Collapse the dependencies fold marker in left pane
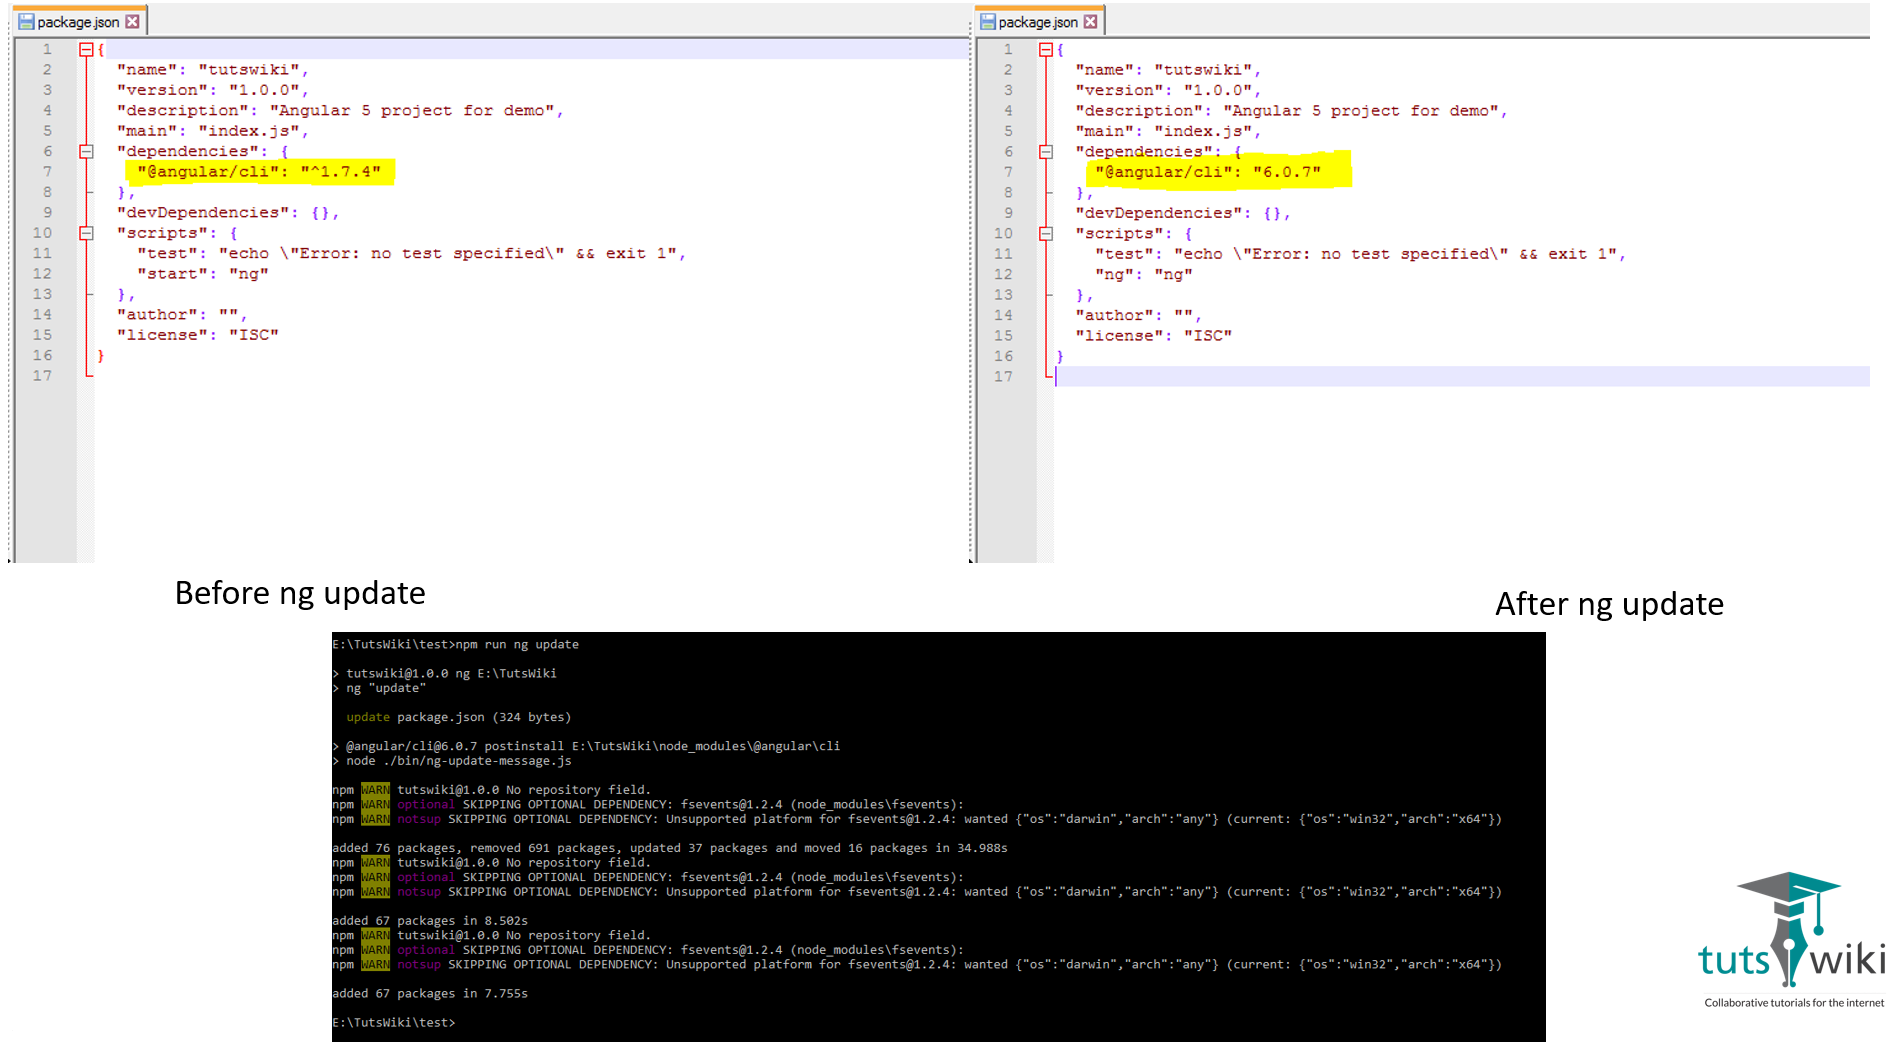The height and width of the screenshot is (1048, 1892). (x=86, y=151)
